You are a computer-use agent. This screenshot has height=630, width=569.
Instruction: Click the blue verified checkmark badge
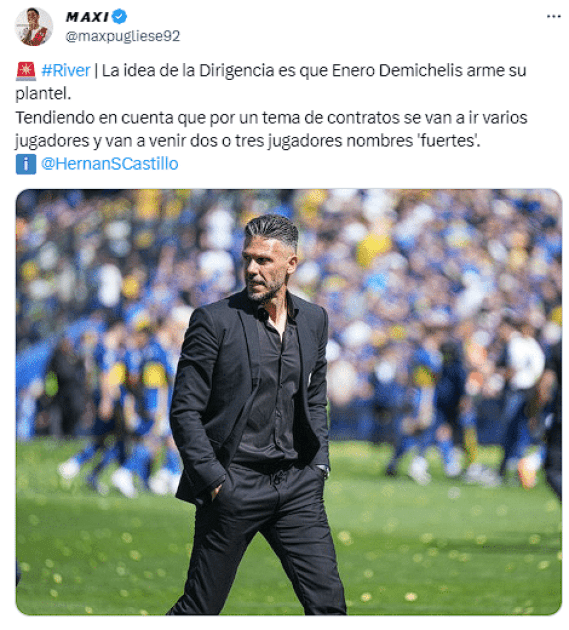click(119, 16)
